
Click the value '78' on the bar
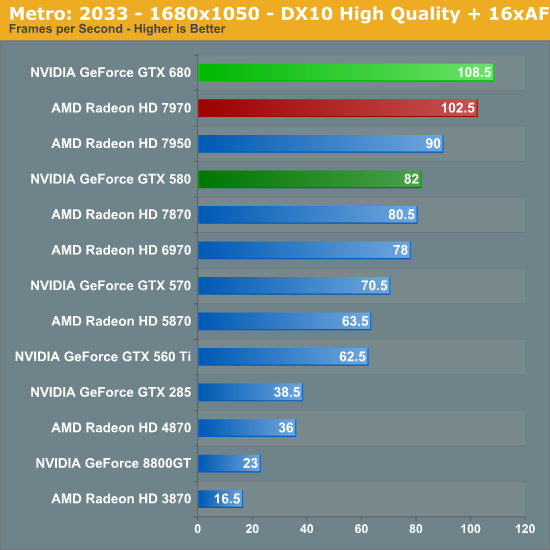pyautogui.click(x=401, y=250)
